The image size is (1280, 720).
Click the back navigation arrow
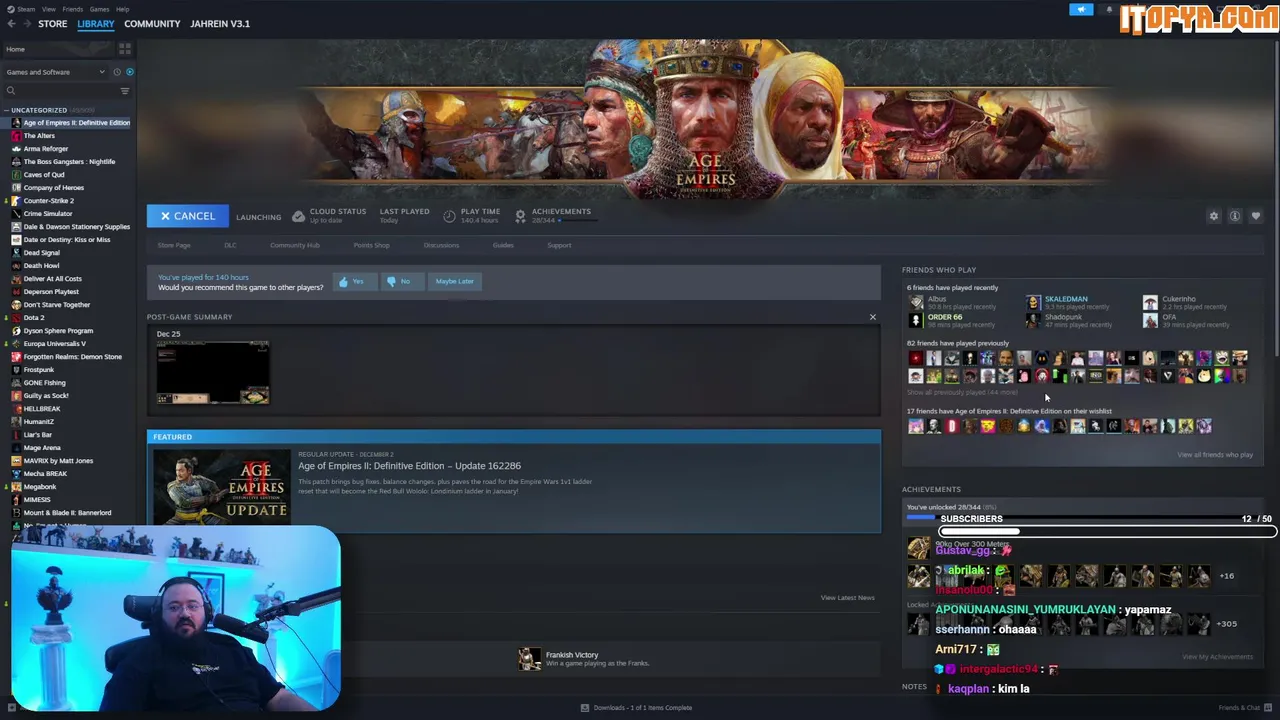(10, 23)
